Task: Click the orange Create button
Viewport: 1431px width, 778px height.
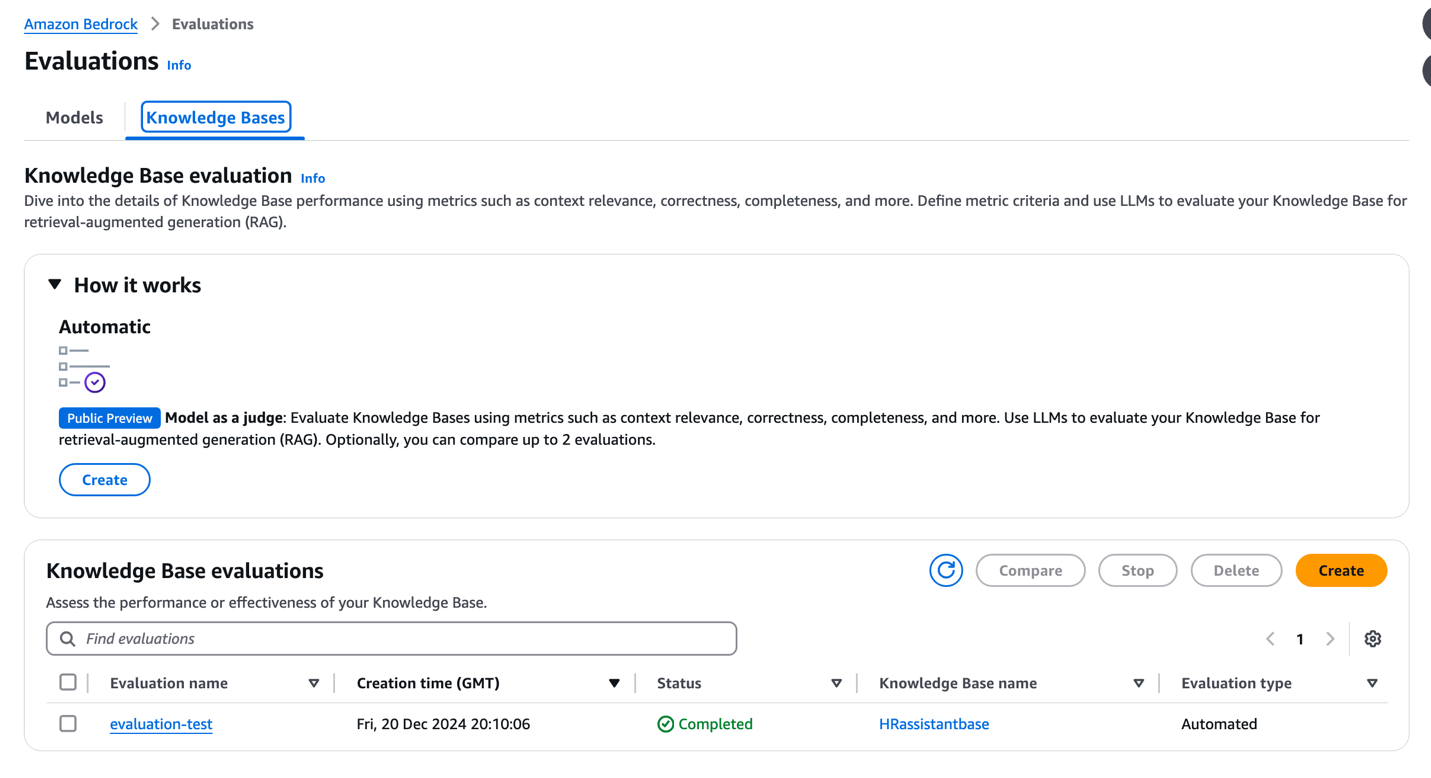Action: point(1341,570)
